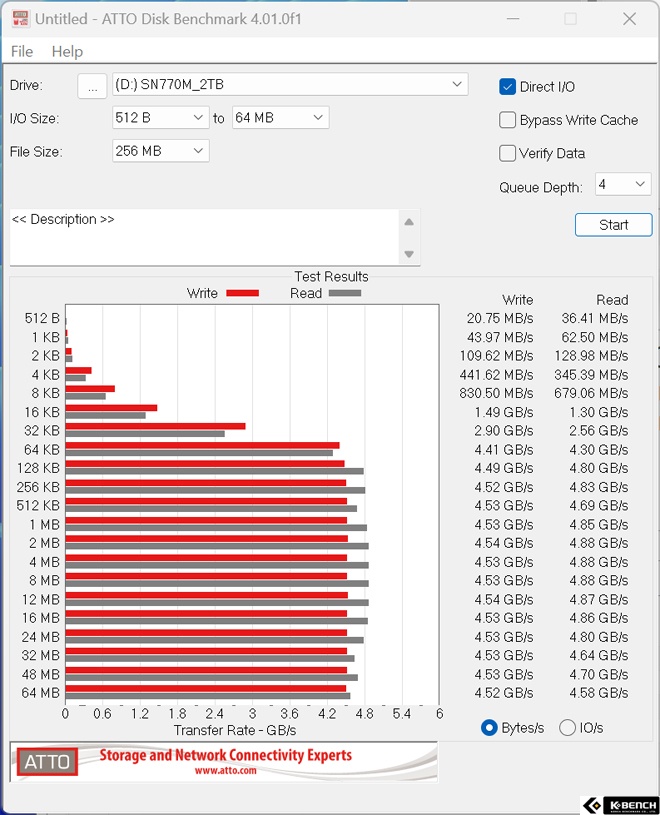
Task: Enable the Verify Data checkbox
Action: 507,153
